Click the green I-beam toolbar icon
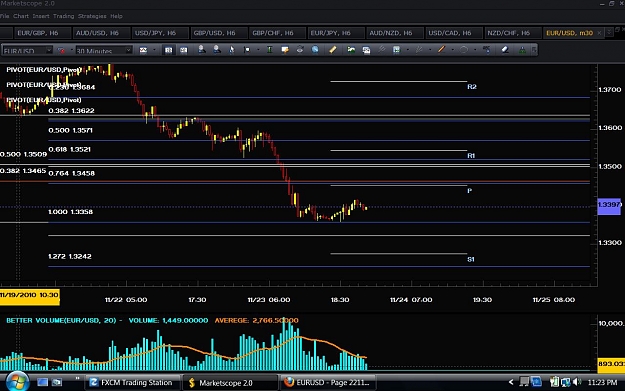The width and height of the screenshot is (625, 391). (x=270, y=50)
